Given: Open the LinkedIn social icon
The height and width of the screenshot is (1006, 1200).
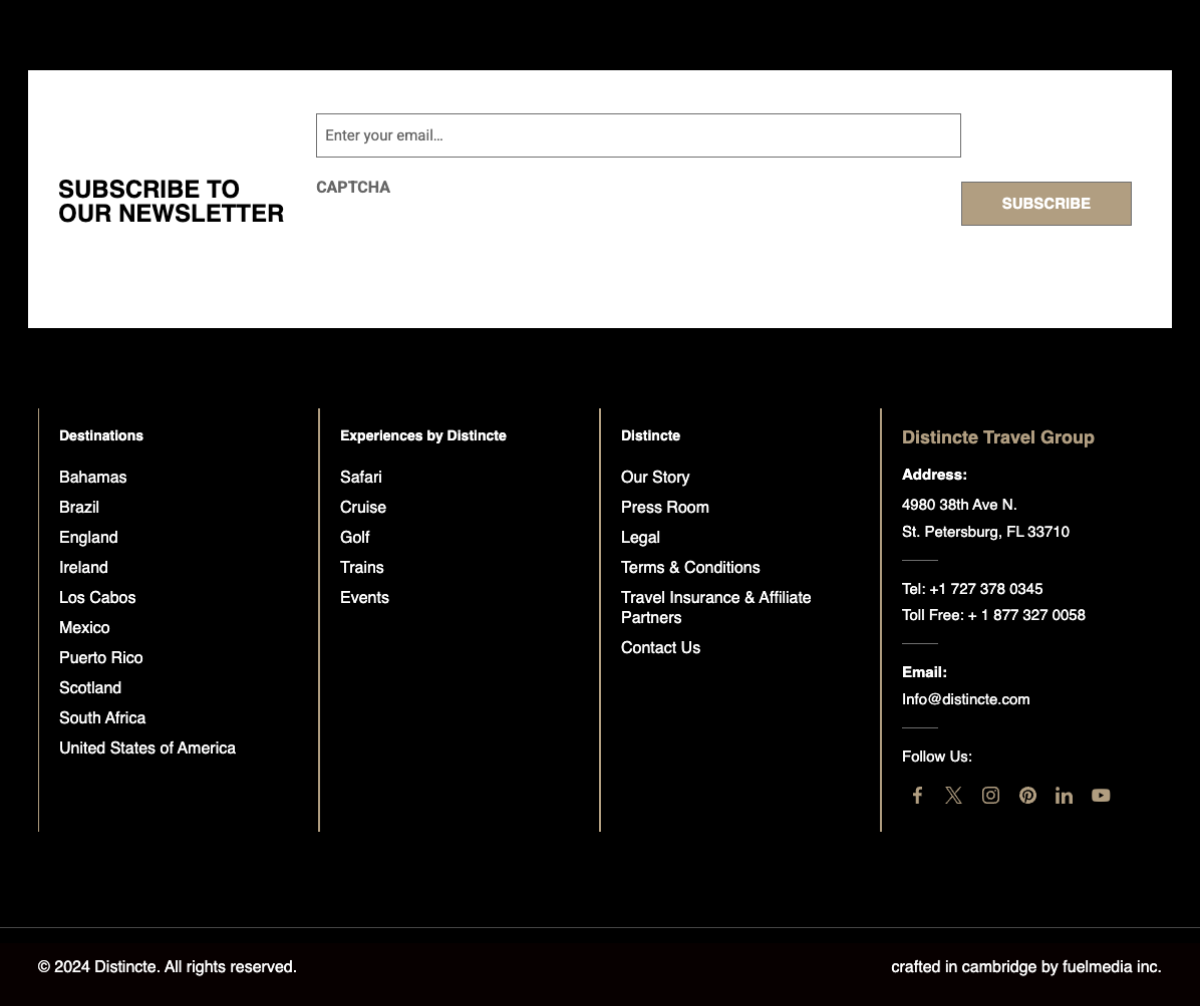Looking at the screenshot, I should coord(1064,795).
